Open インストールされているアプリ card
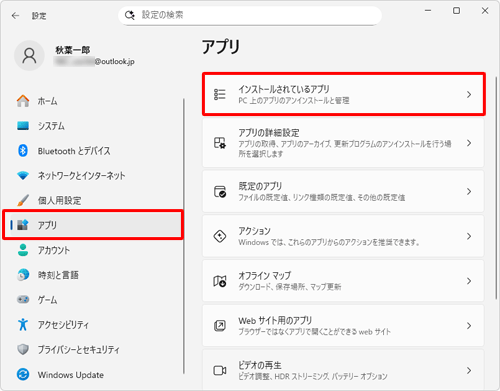Screen dimensions: 500x391 pyautogui.click(x=344, y=94)
